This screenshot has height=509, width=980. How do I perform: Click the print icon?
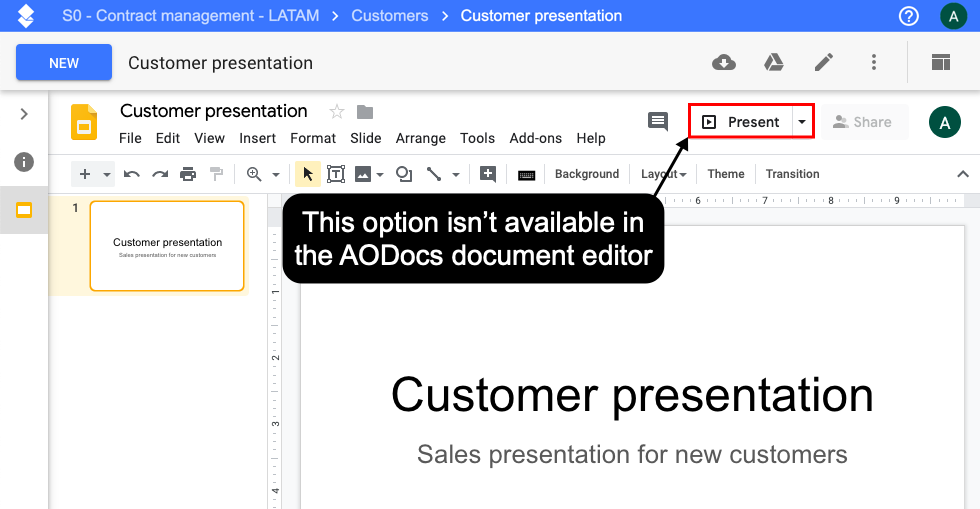click(188, 174)
